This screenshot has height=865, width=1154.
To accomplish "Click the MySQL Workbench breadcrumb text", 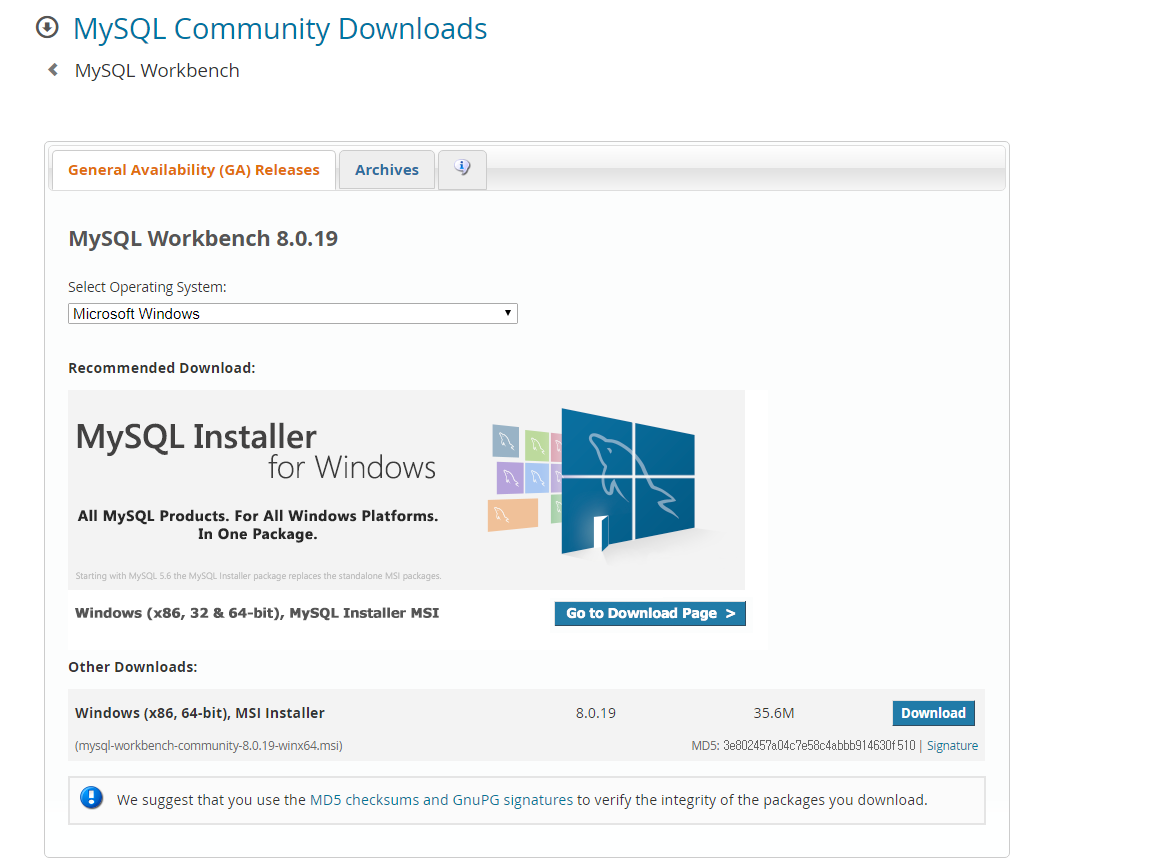I will tap(157, 71).
